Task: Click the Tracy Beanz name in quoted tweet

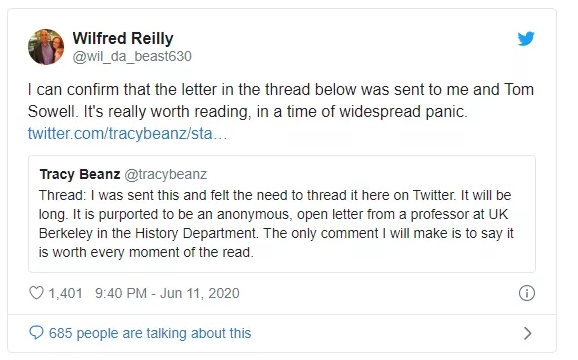Action: [x=80, y=174]
